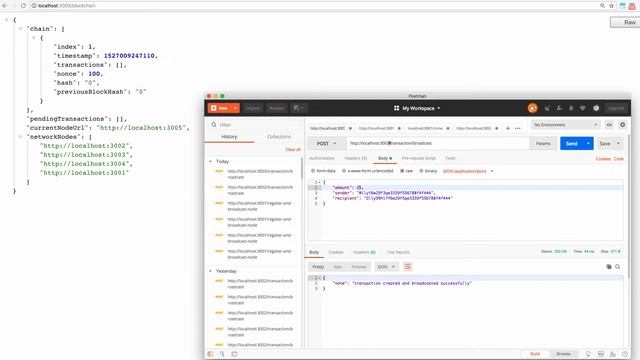640x360 pixels.
Task: Open the Find icon in Postman status bar
Action: 222,354
